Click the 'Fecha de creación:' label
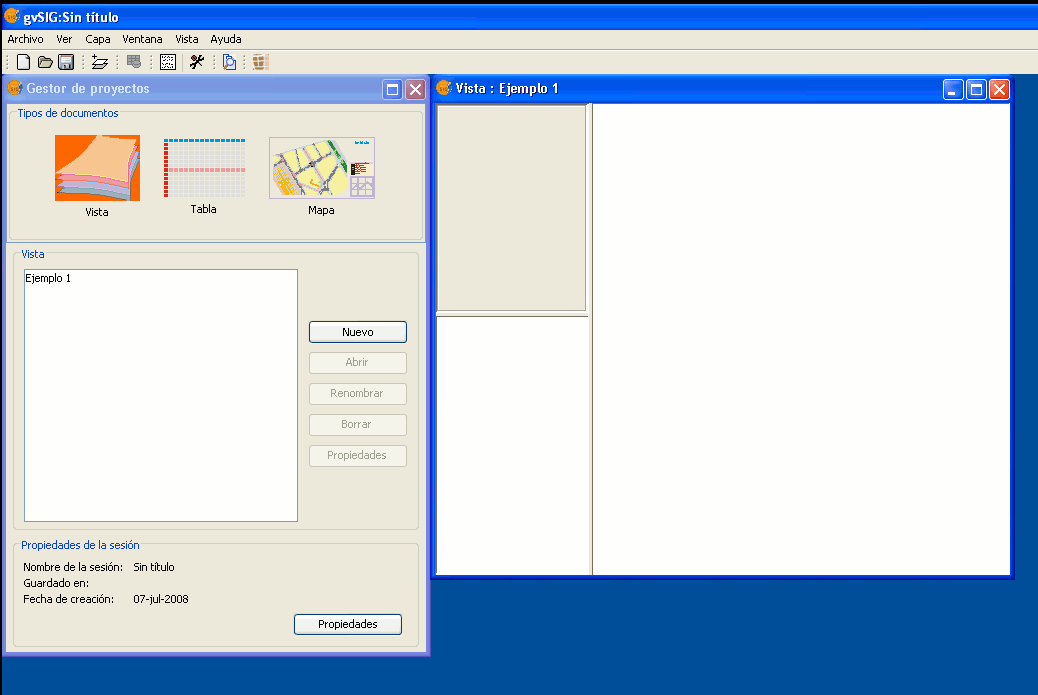Viewport: 1038px width, 695px height. pos(69,600)
